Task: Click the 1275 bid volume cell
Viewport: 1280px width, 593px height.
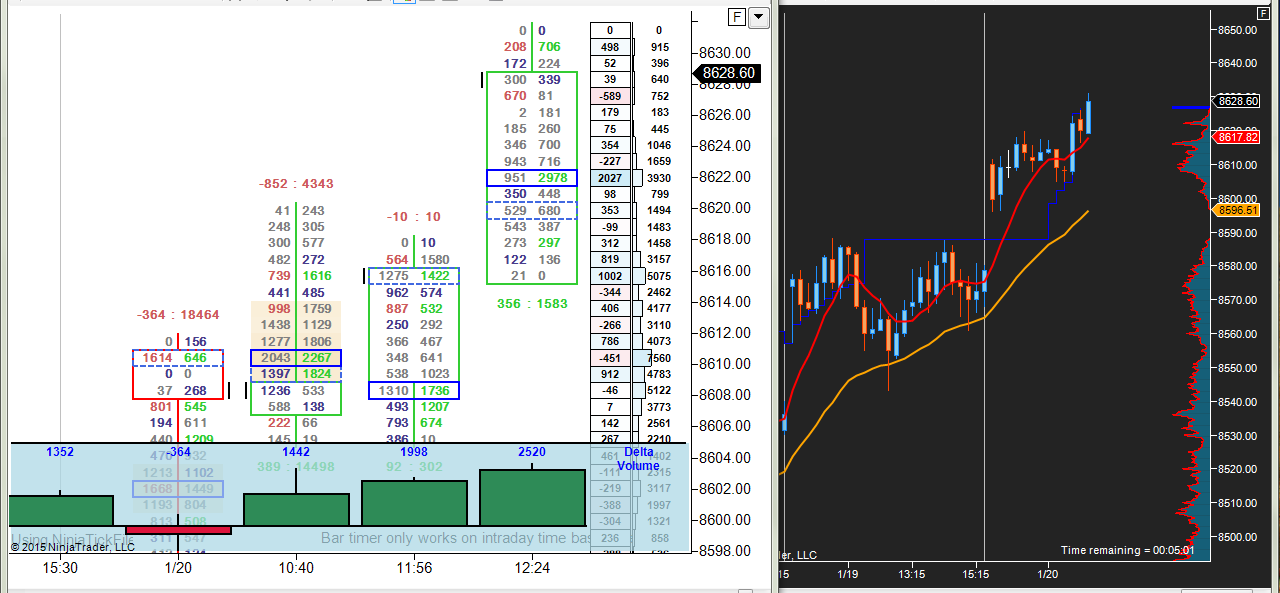Action: (394, 276)
